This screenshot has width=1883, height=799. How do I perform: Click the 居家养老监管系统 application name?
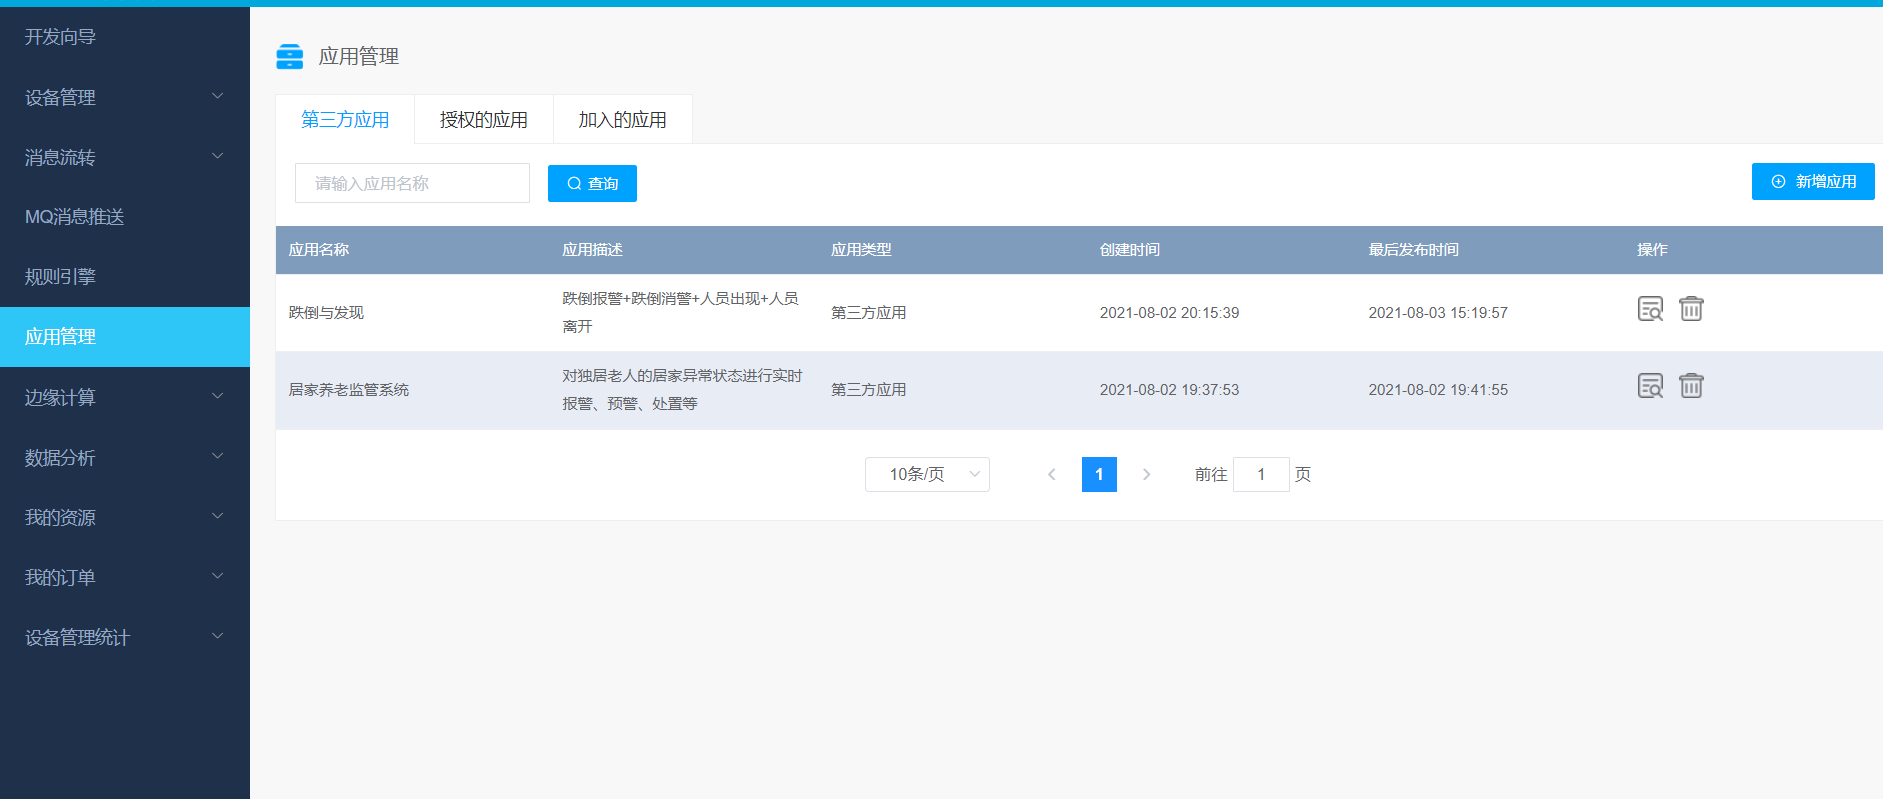(x=349, y=390)
